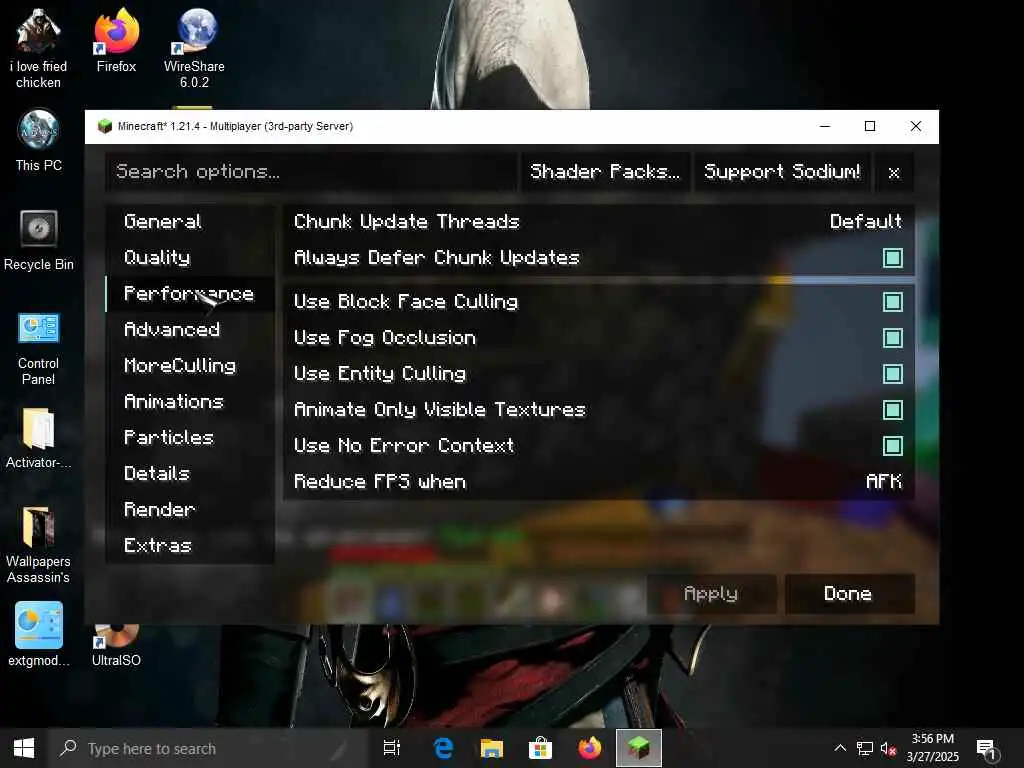Select the Performance settings tab
The image size is (1024, 768).
coord(189,294)
